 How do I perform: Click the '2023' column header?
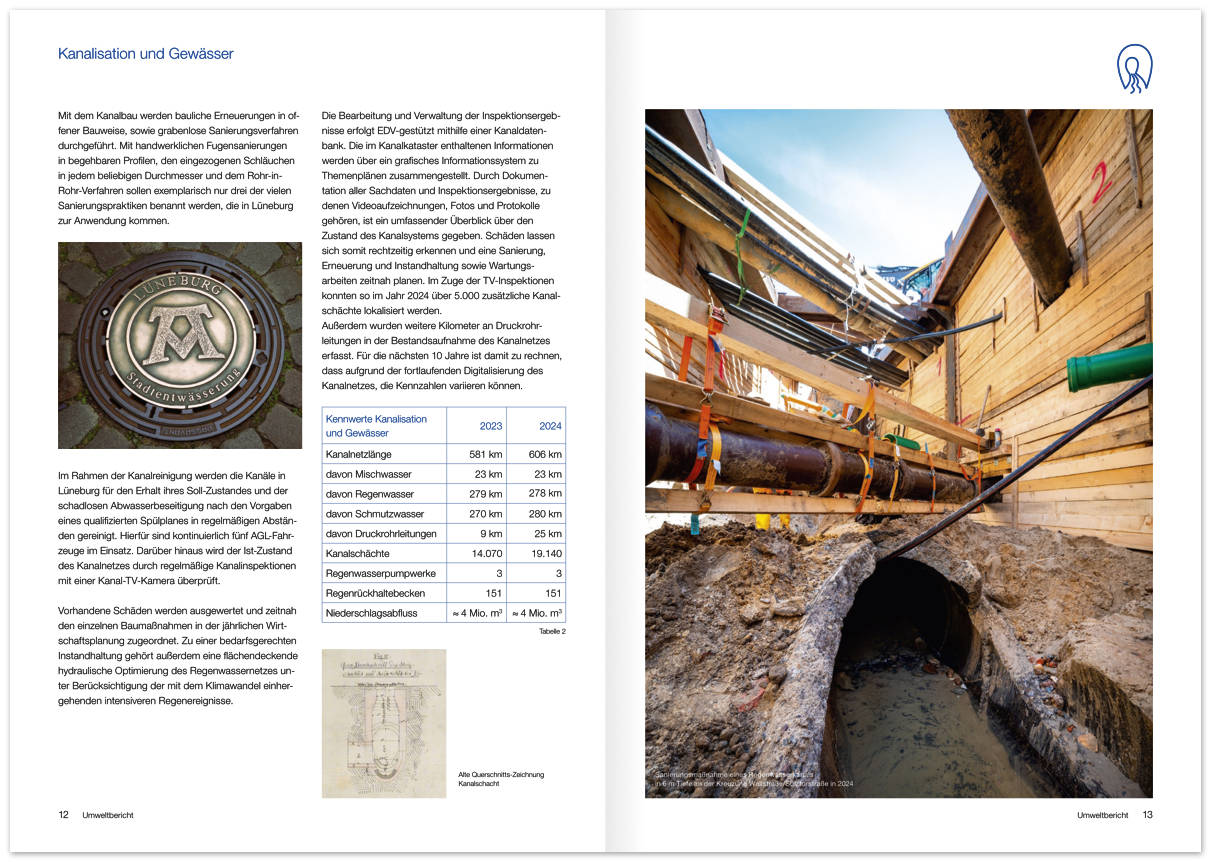(x=490, y=426)
